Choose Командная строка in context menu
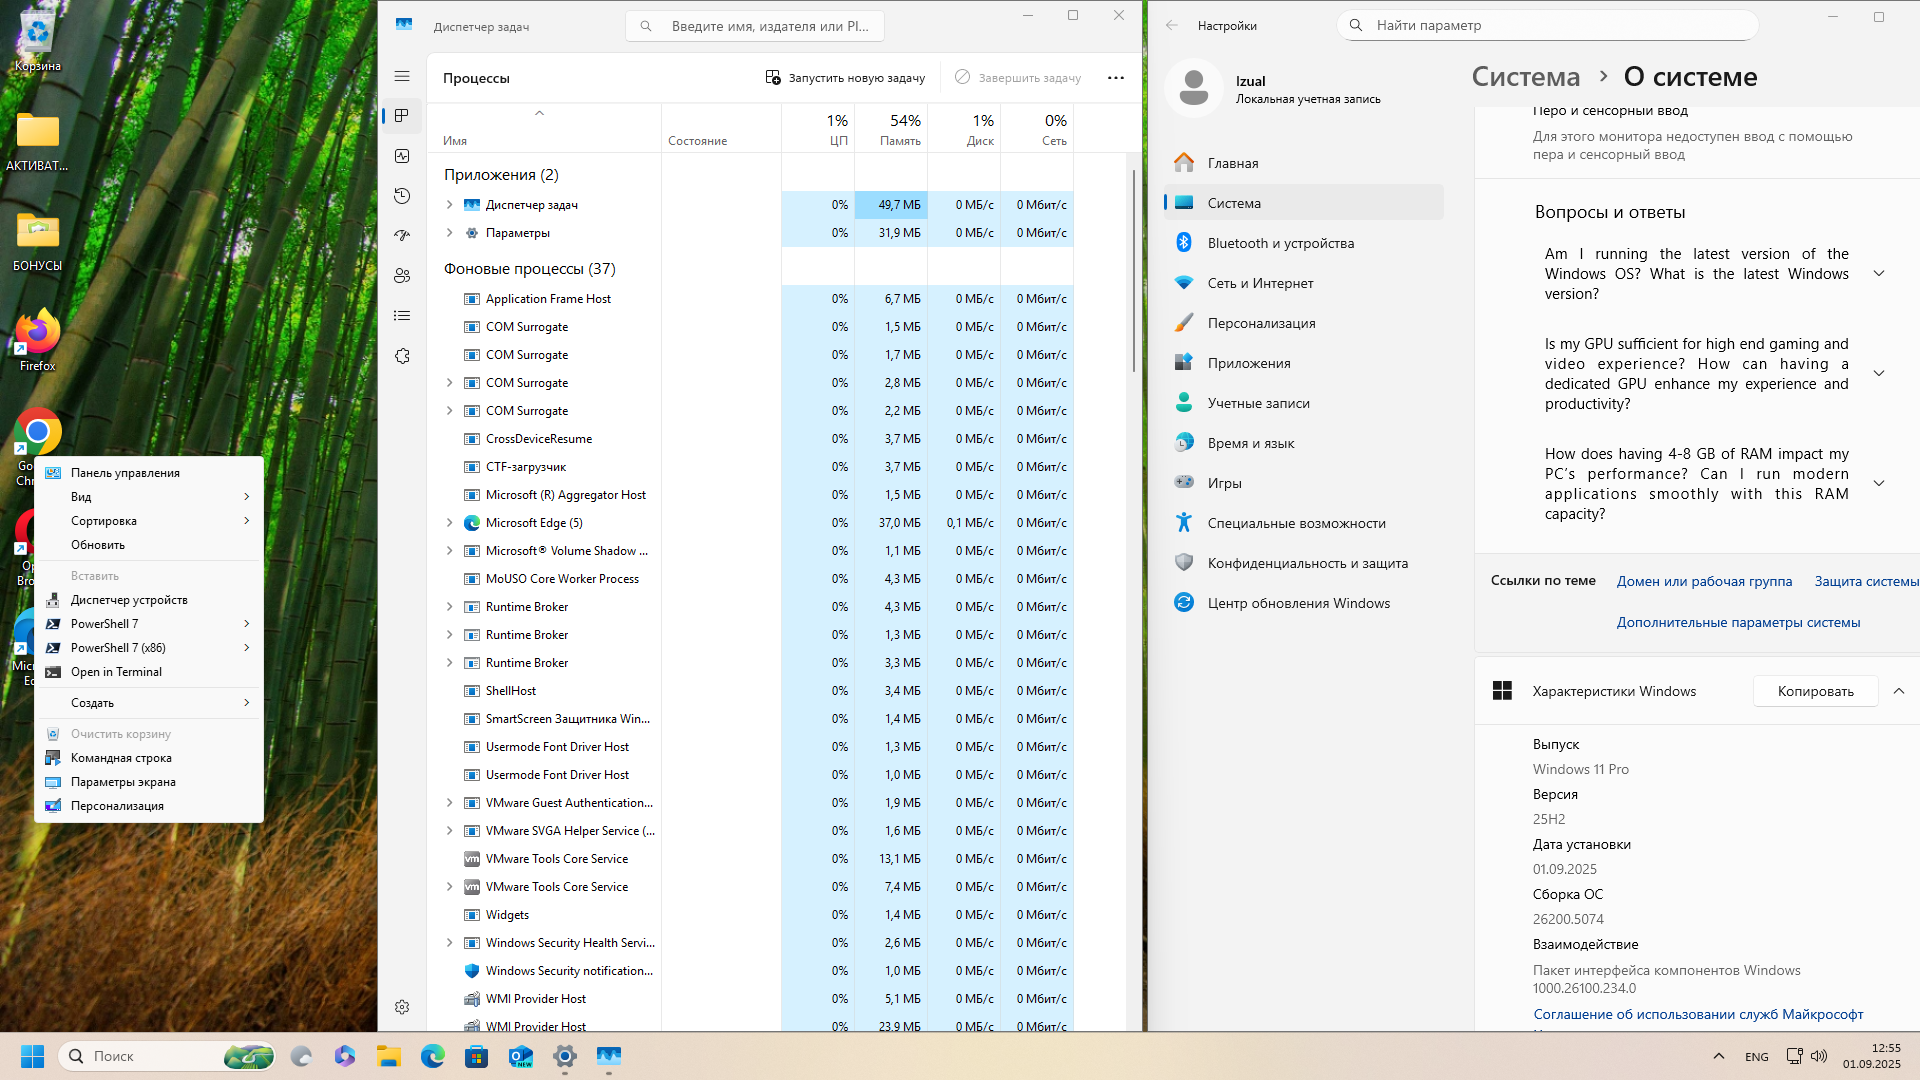This screenshot has width=1920, height=1080. pyautogui.click(x=149, y=758)
